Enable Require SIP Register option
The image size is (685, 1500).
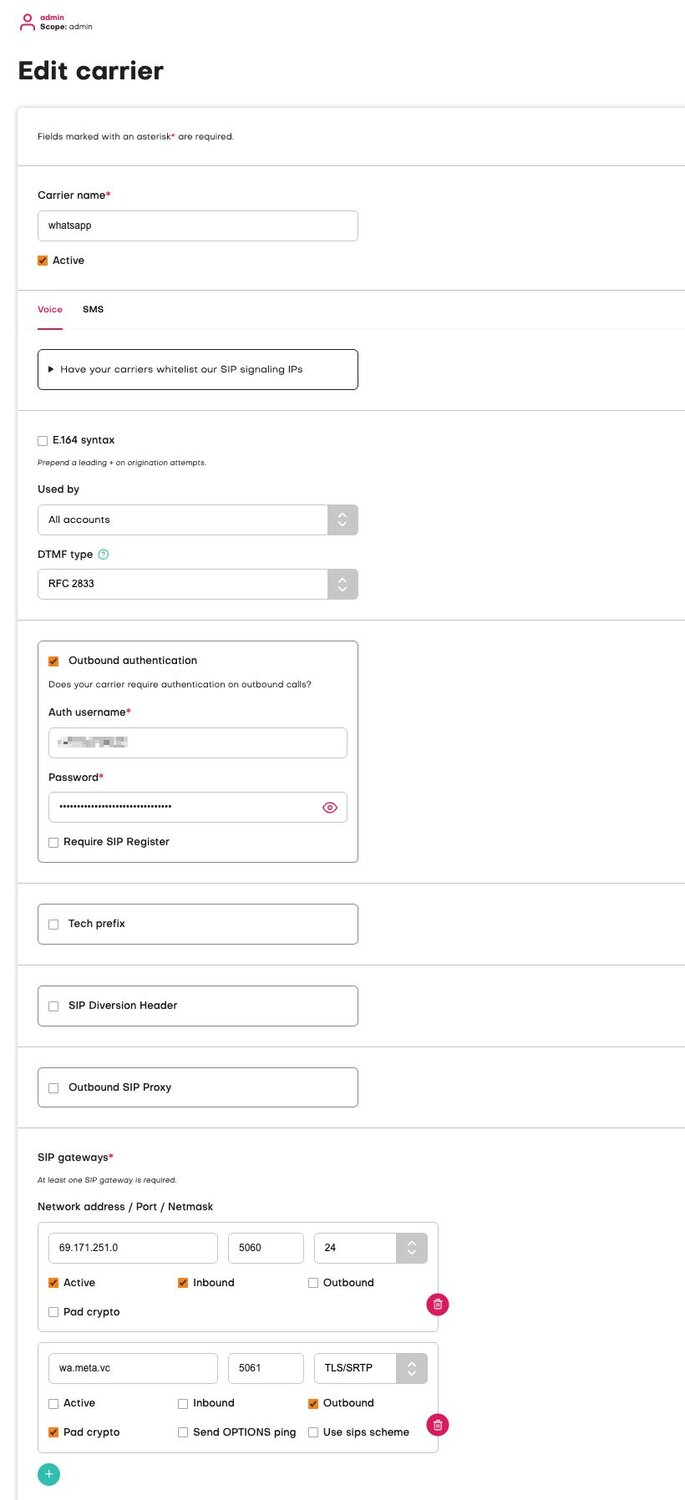point(54,843)
